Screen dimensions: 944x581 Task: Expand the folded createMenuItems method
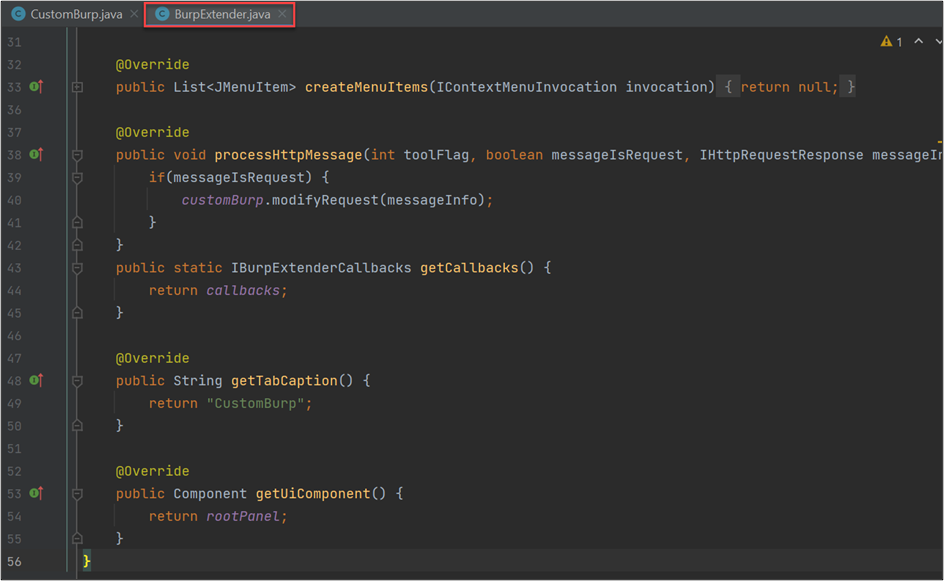77,88
